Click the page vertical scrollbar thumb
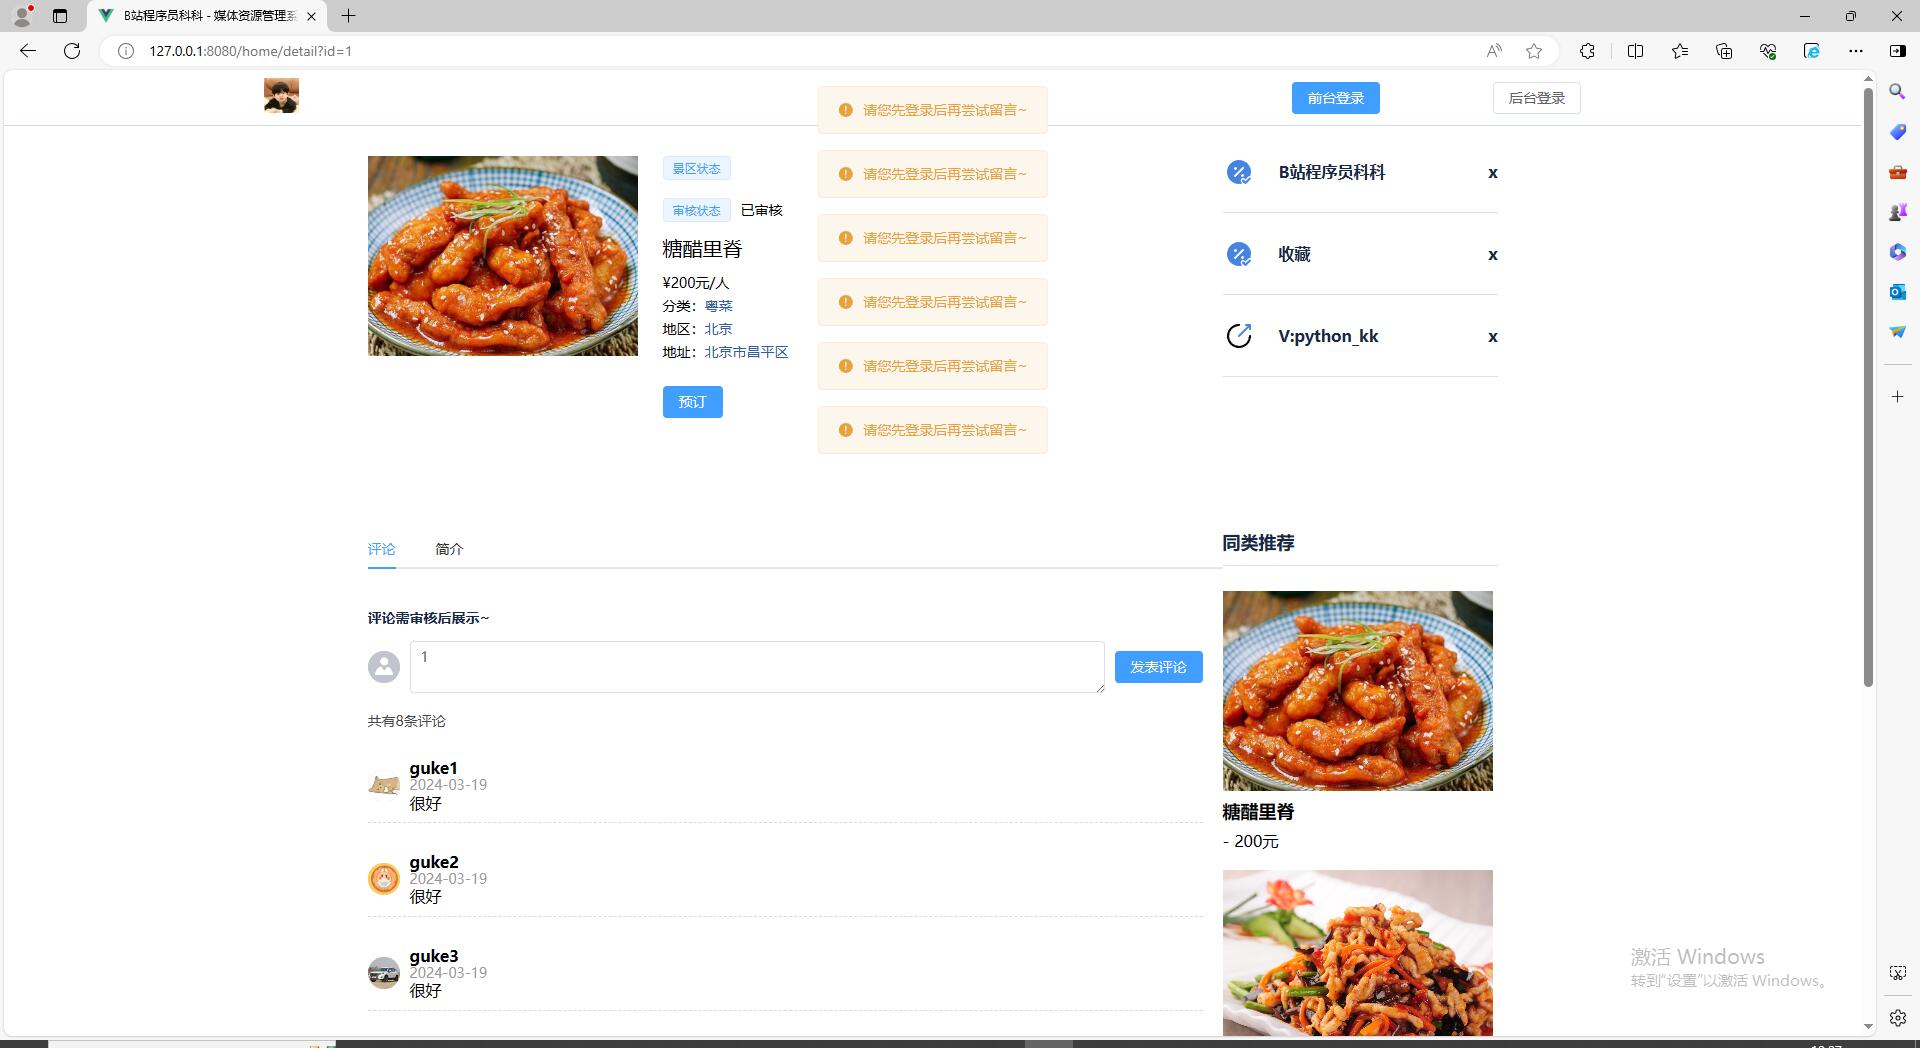Image resolution: width=1920 pixels, height=1048 pixels. 1868,387
